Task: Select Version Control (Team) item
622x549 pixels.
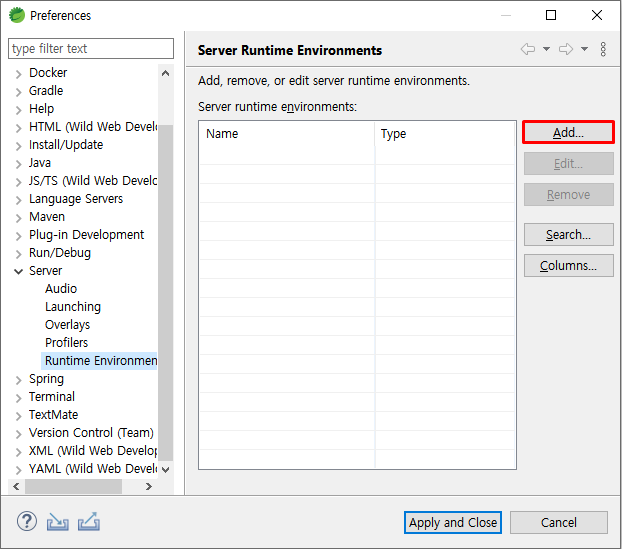Action: click(91, 432)
